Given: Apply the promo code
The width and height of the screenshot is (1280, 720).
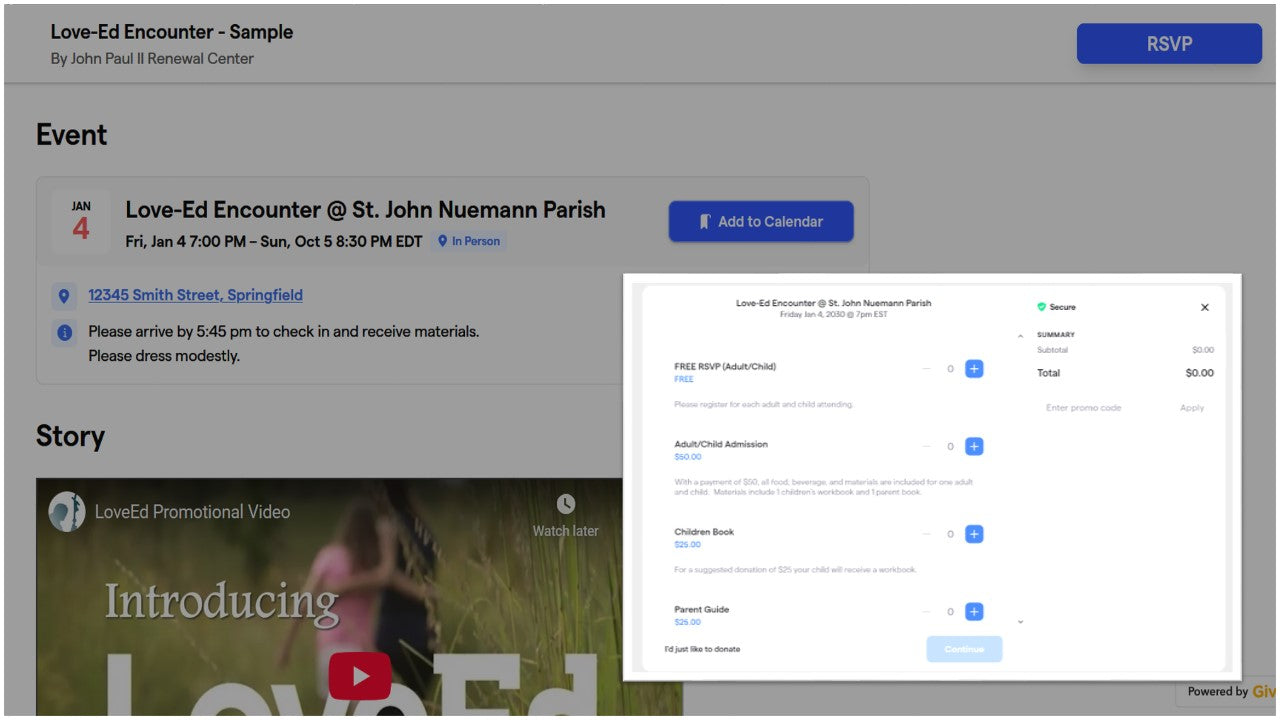Looking at the screenshot, I should pos(1192,408).
